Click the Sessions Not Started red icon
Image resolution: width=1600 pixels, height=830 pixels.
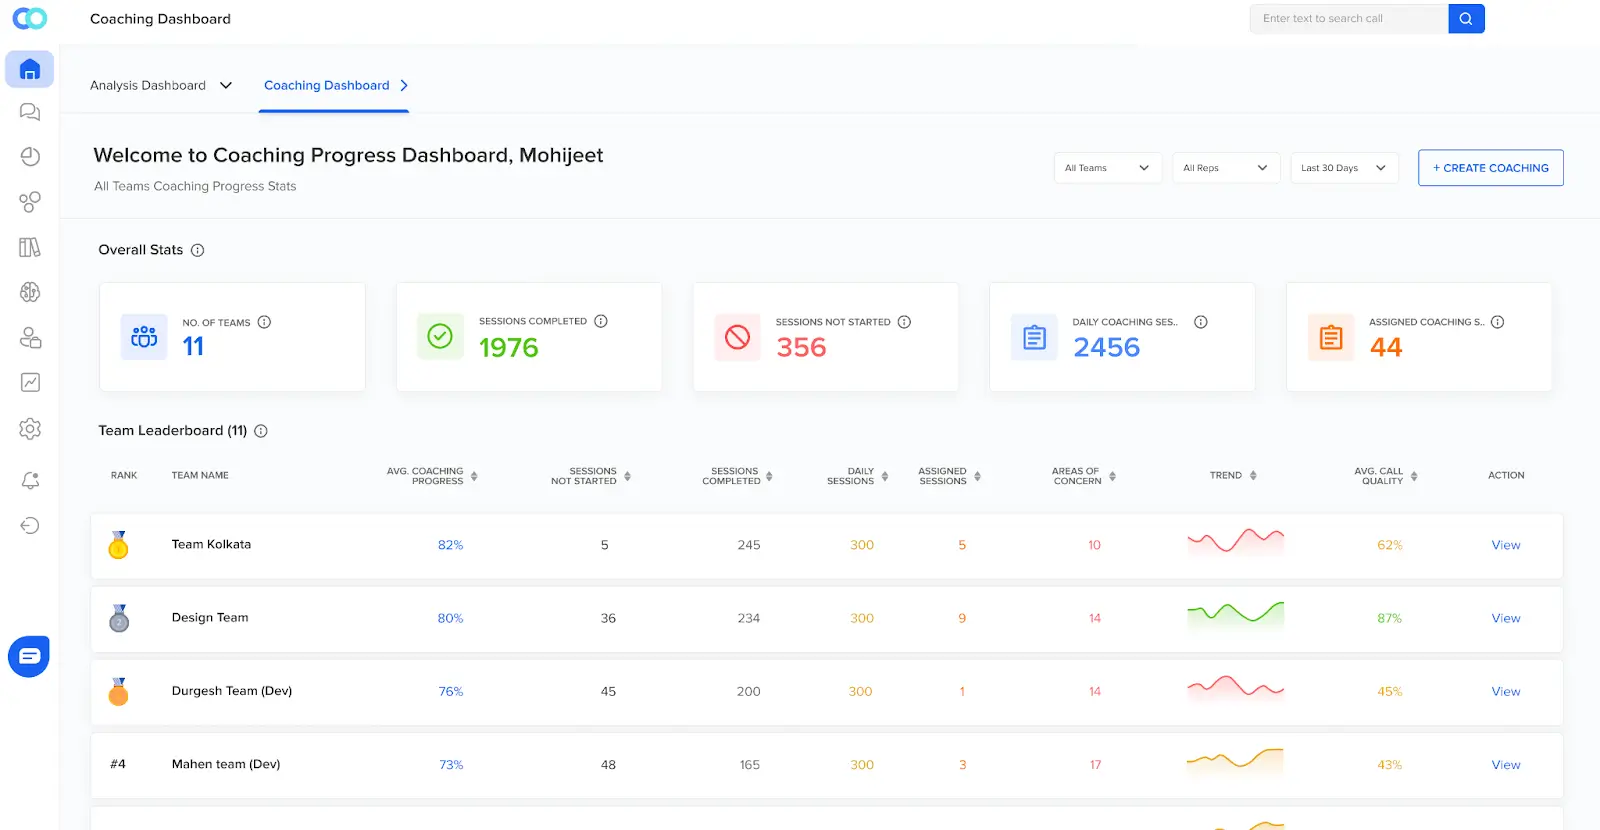point(737,337)
